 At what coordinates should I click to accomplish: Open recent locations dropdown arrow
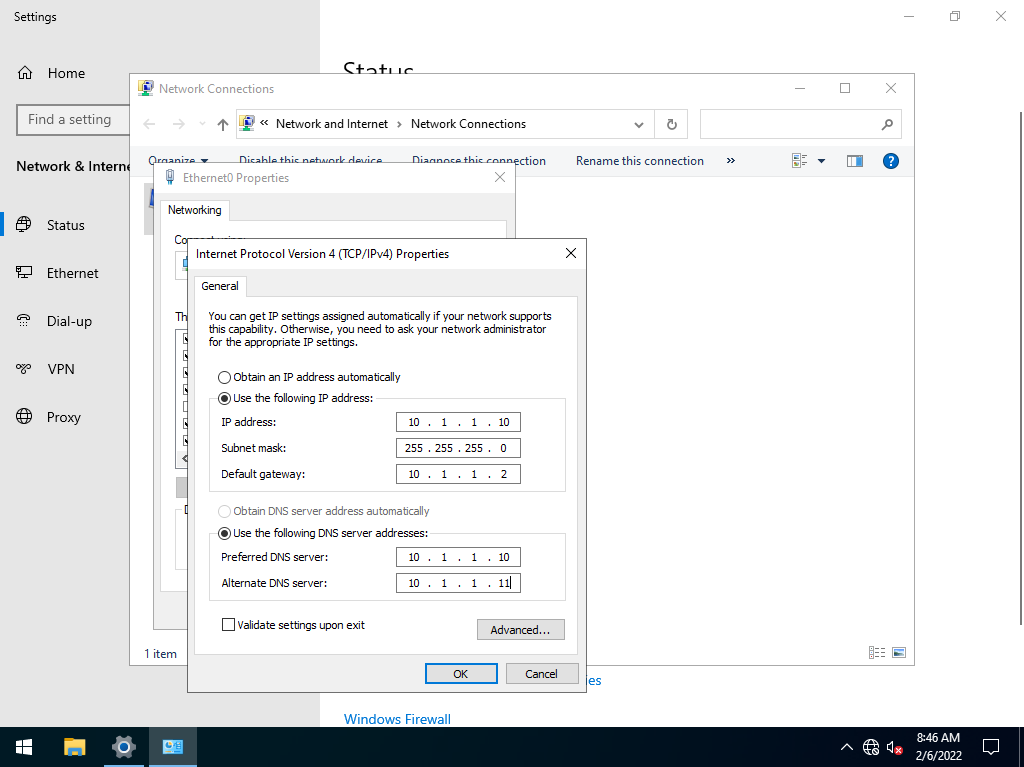(x=202, y=124)
